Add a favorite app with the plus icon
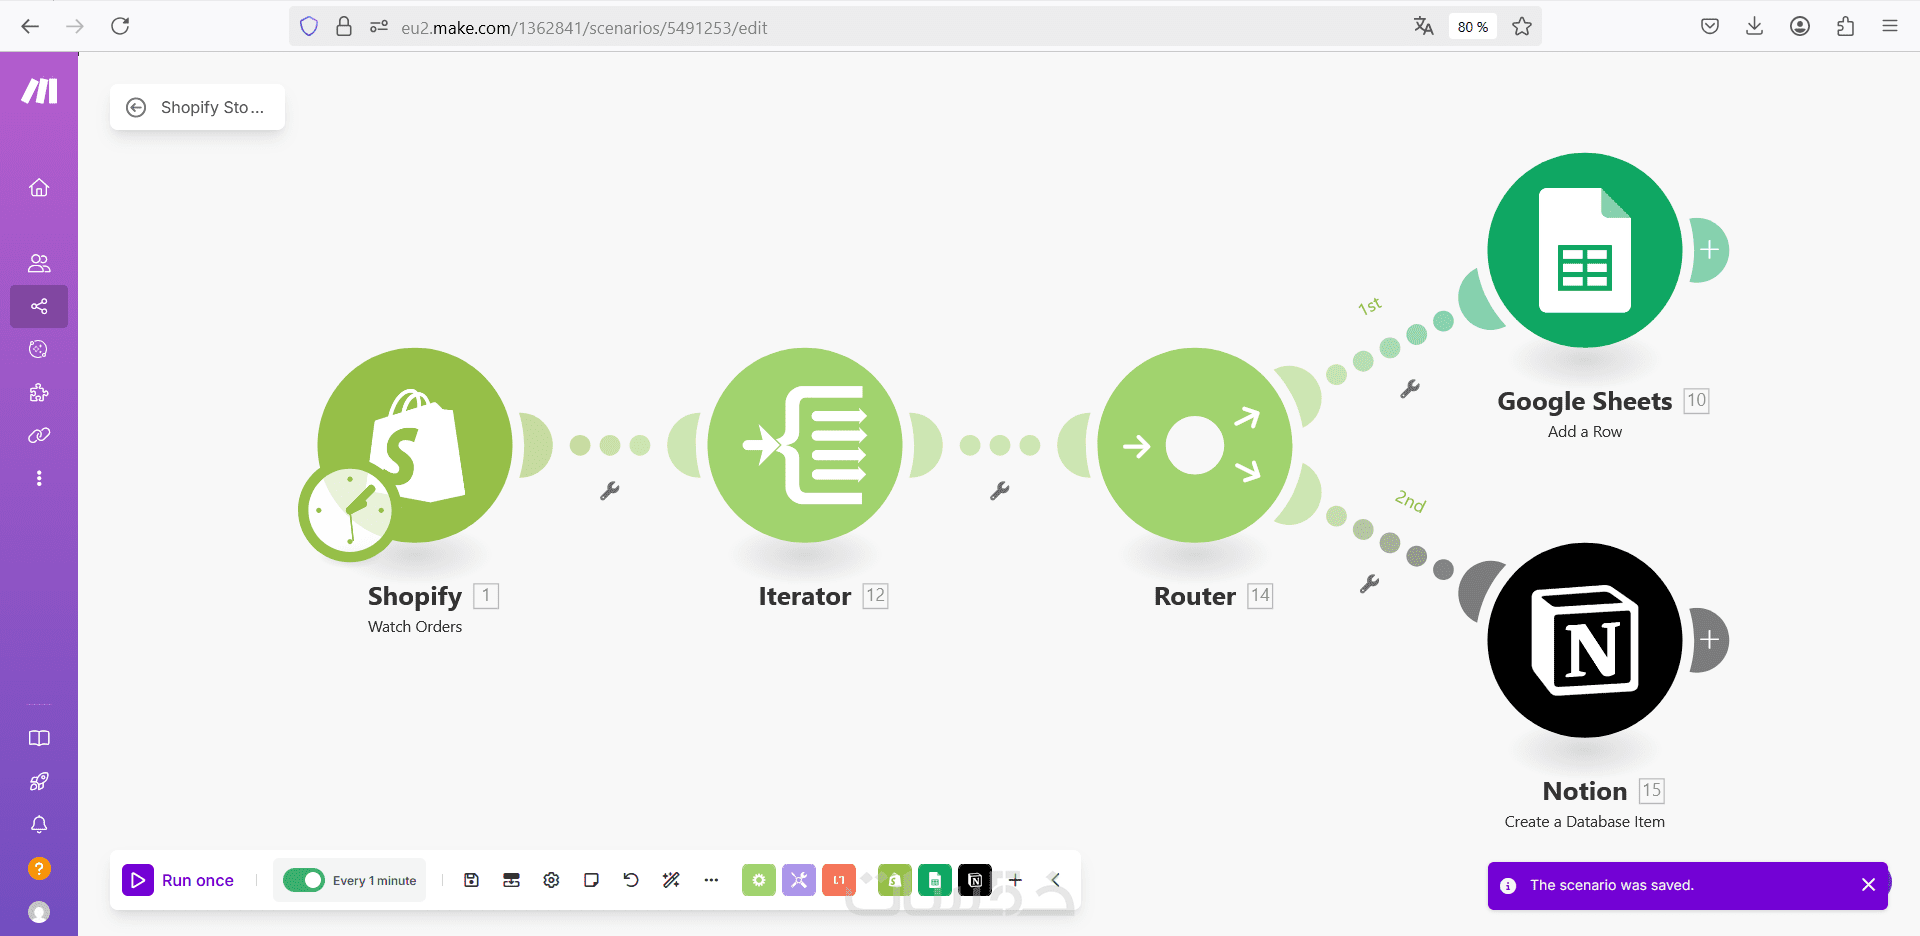This screenshot has width=1920, height=936. (x=1015, y=880)
